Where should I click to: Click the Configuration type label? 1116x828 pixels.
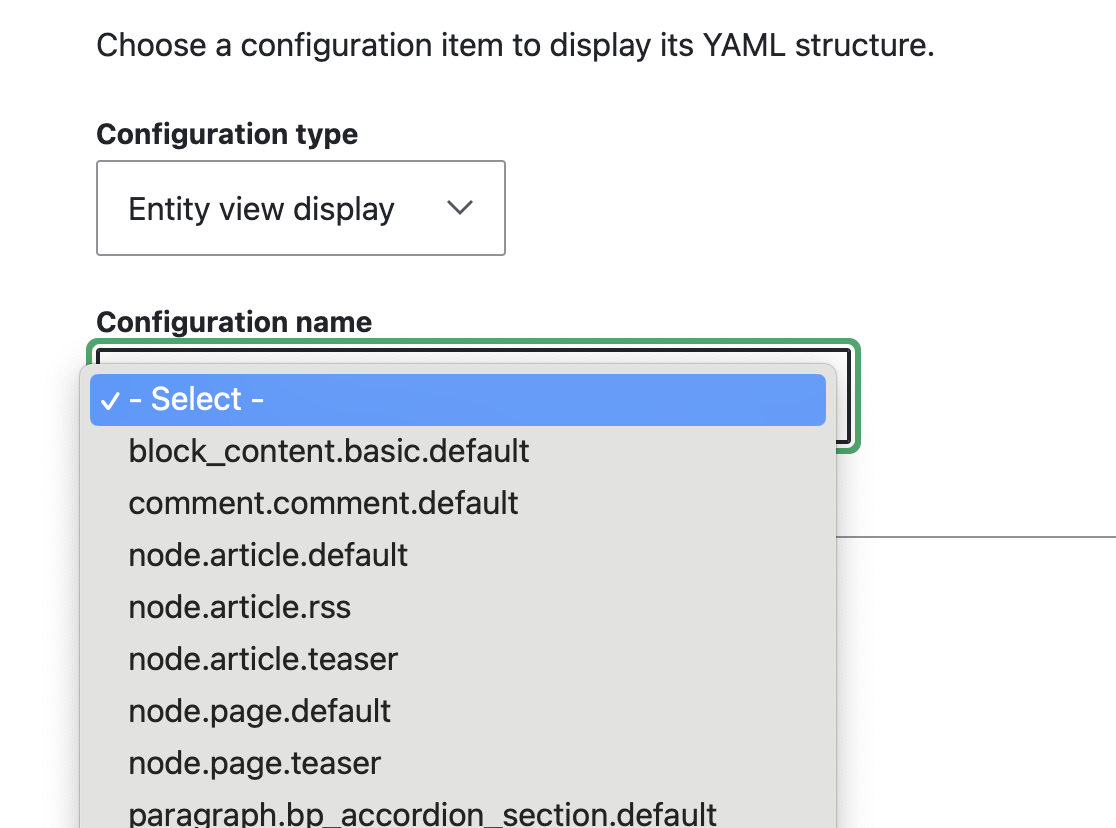(x=227, y=134)
